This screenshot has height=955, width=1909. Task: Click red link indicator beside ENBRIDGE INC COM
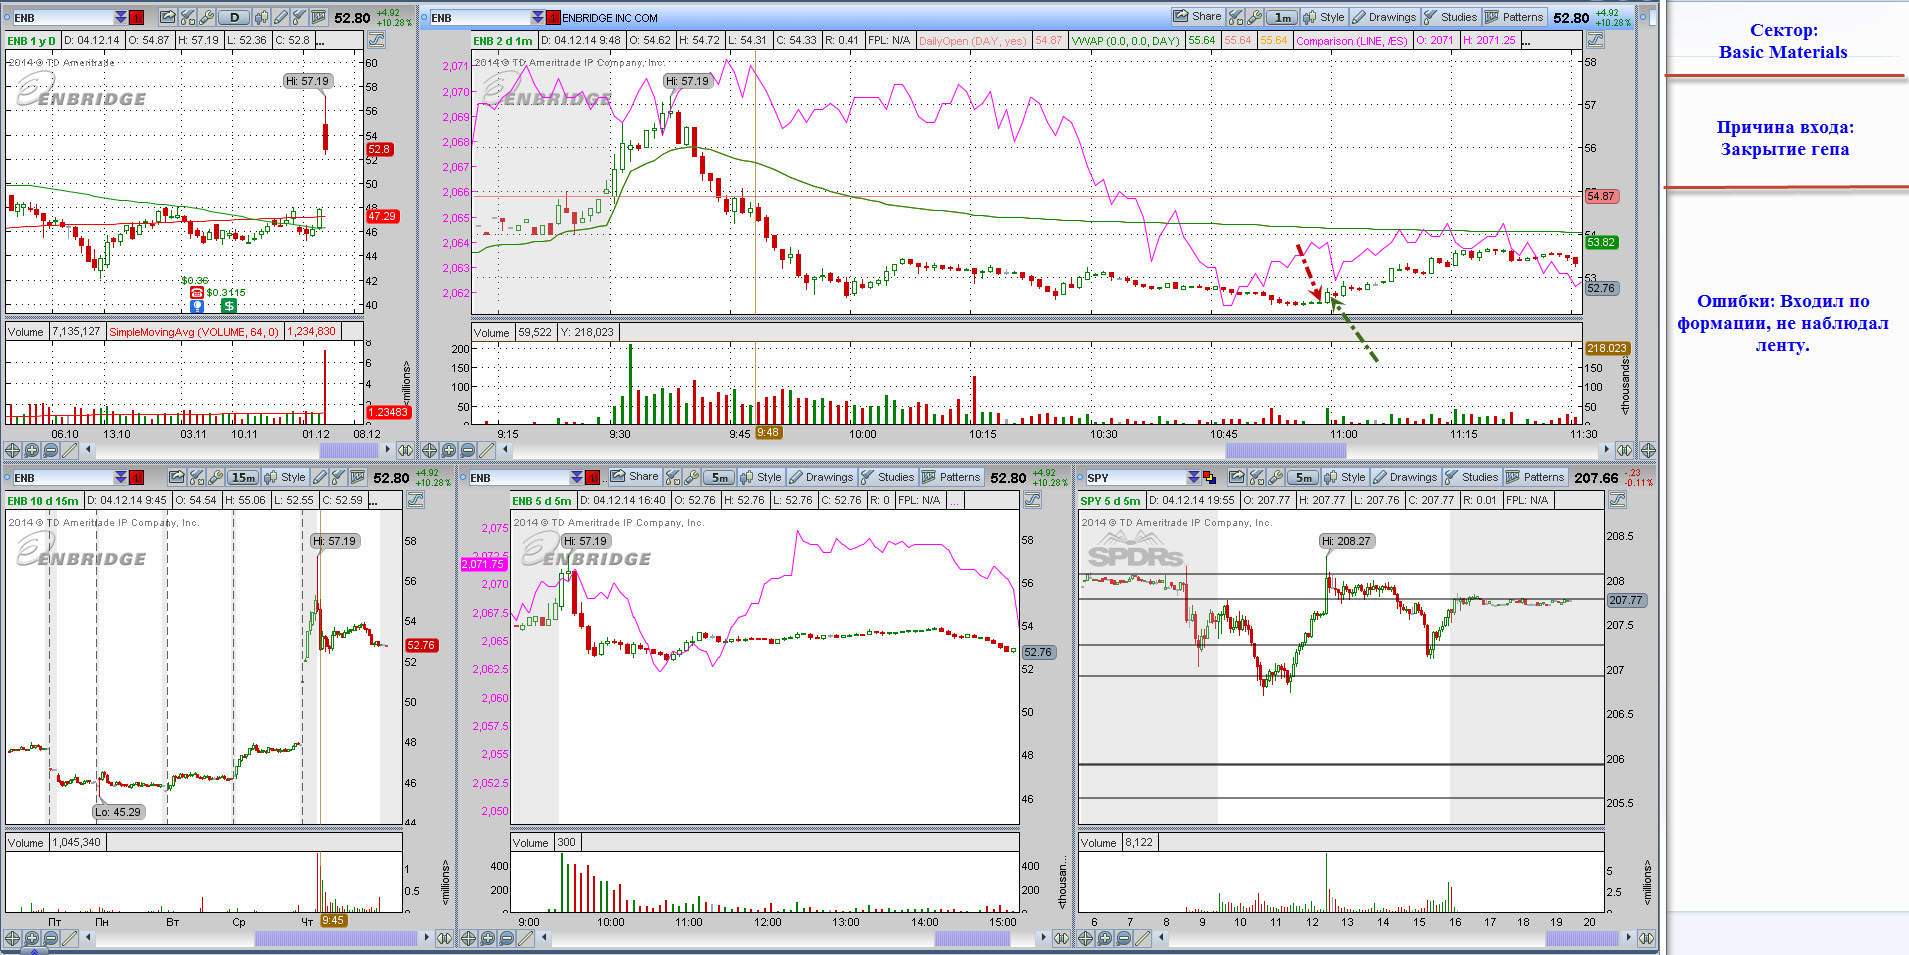click(x=553, y=17)
